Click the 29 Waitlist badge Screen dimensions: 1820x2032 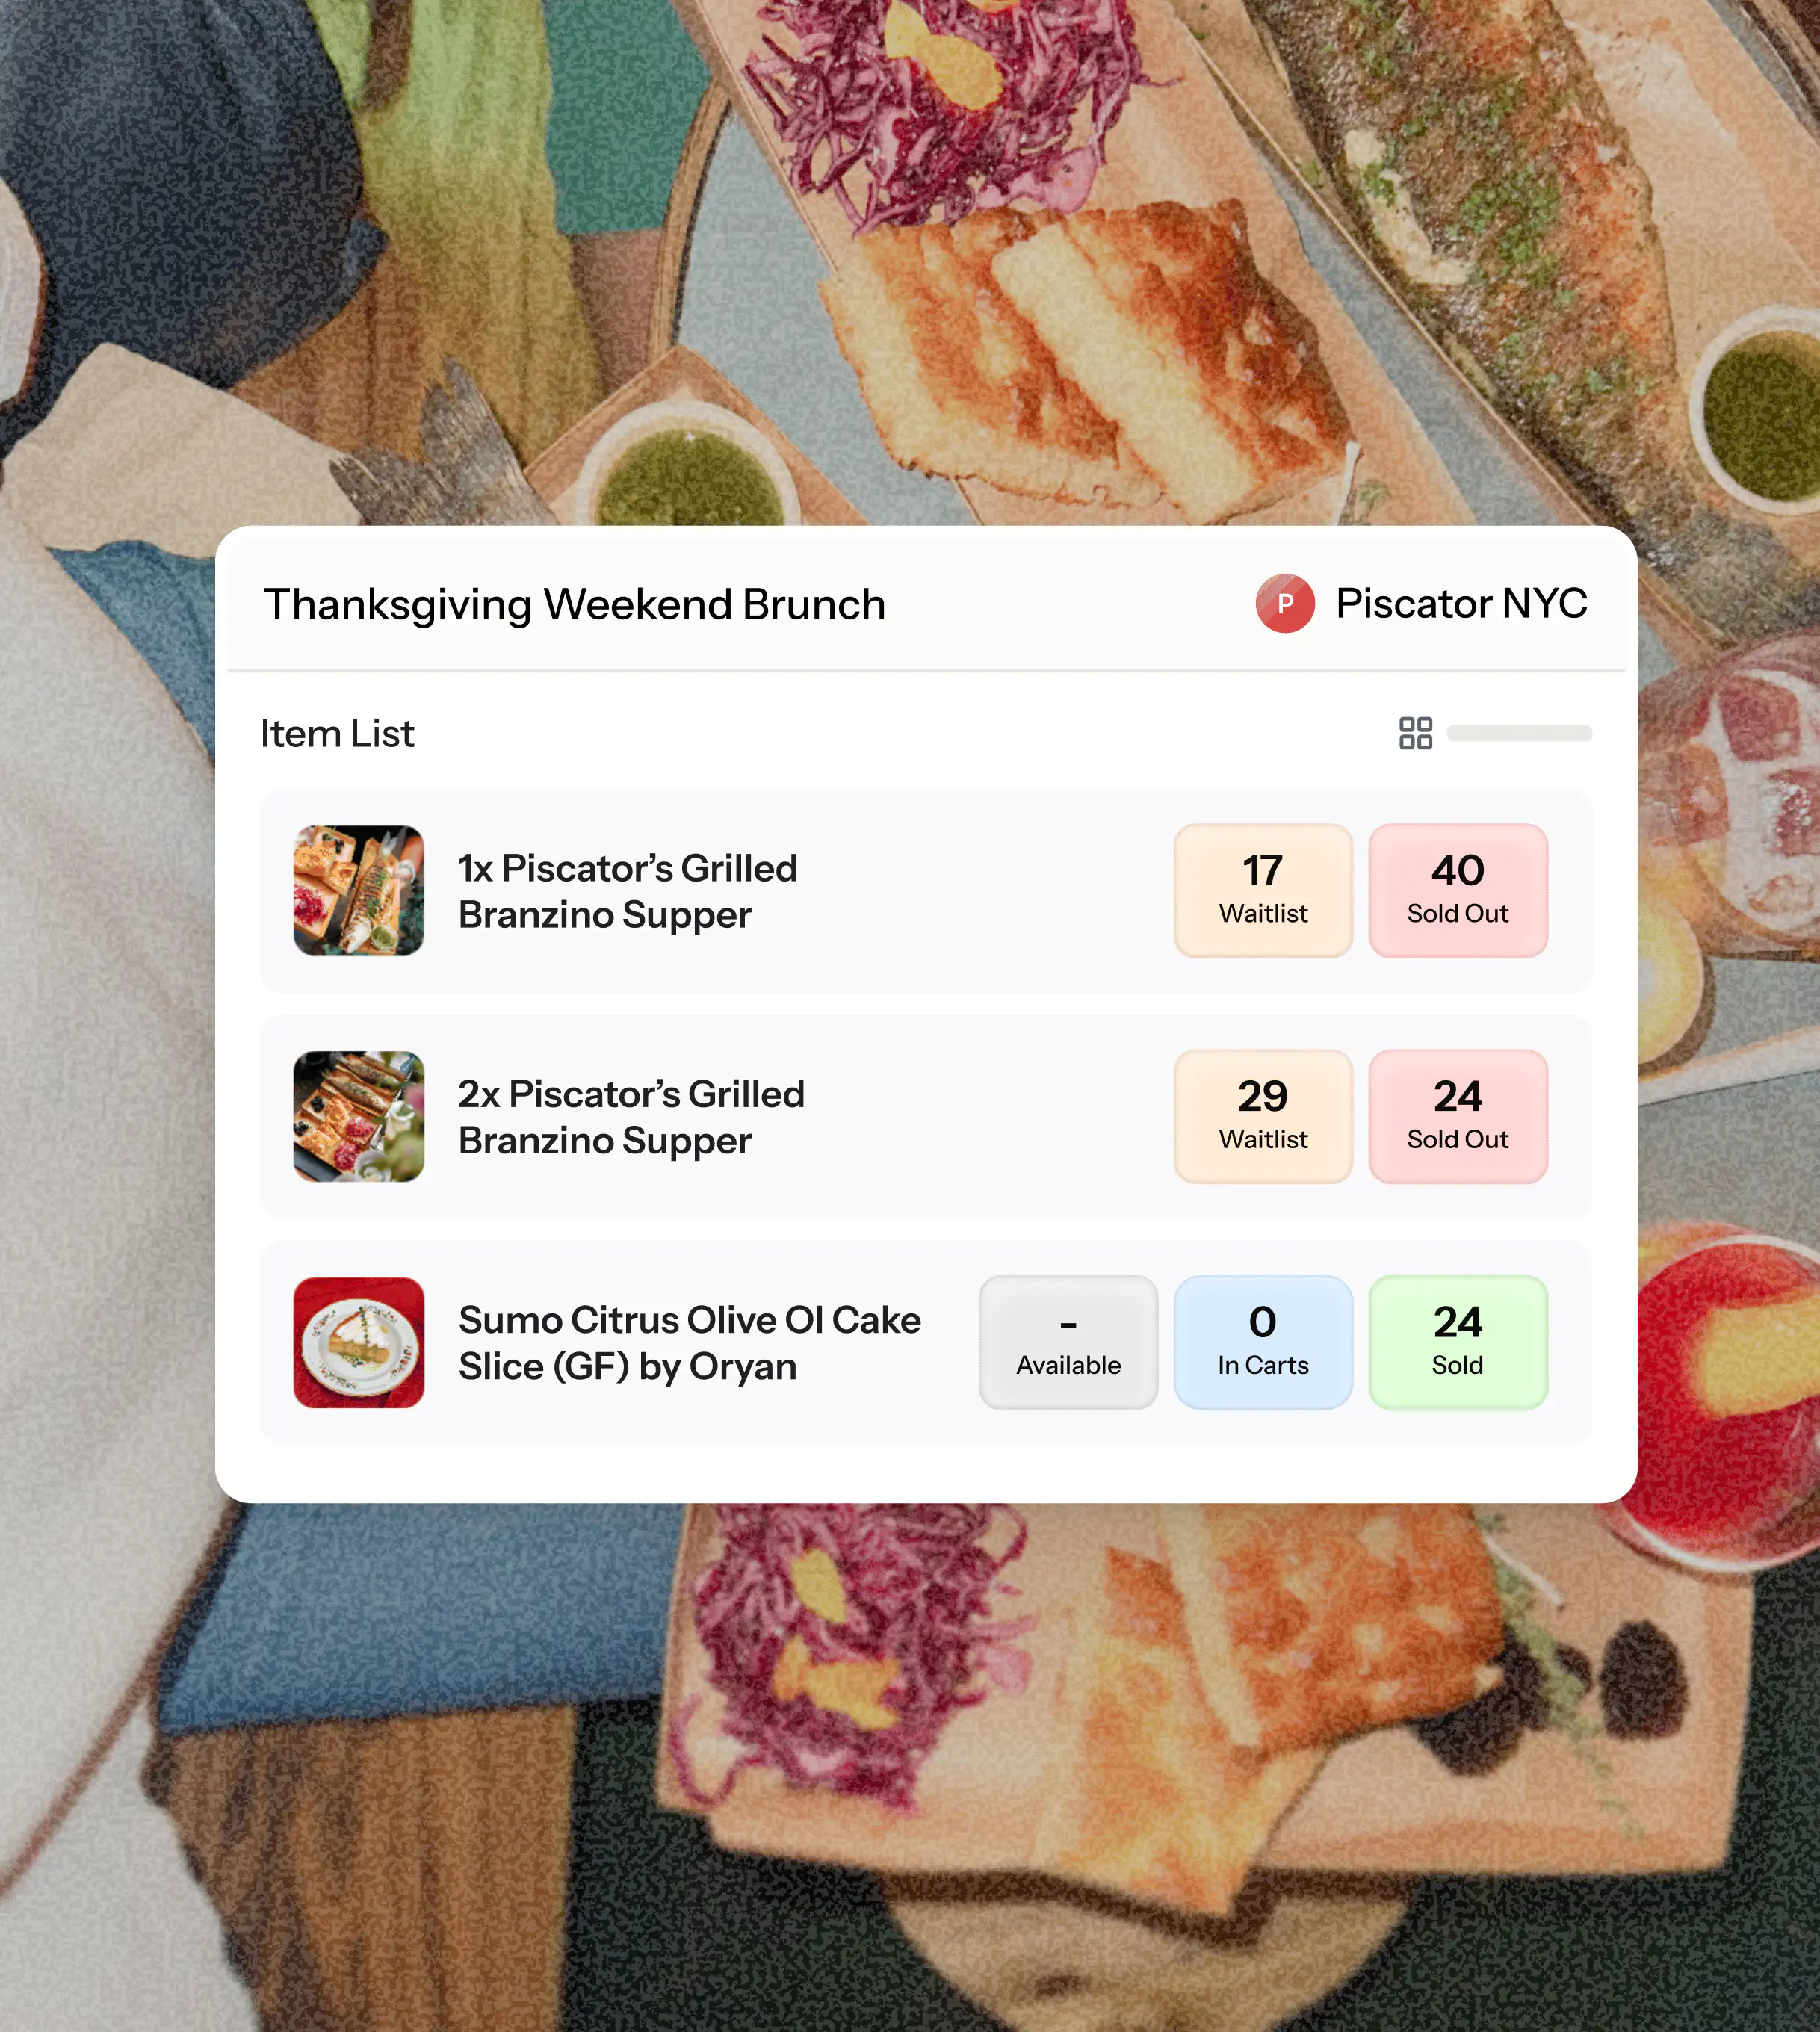point(1263,1116)
